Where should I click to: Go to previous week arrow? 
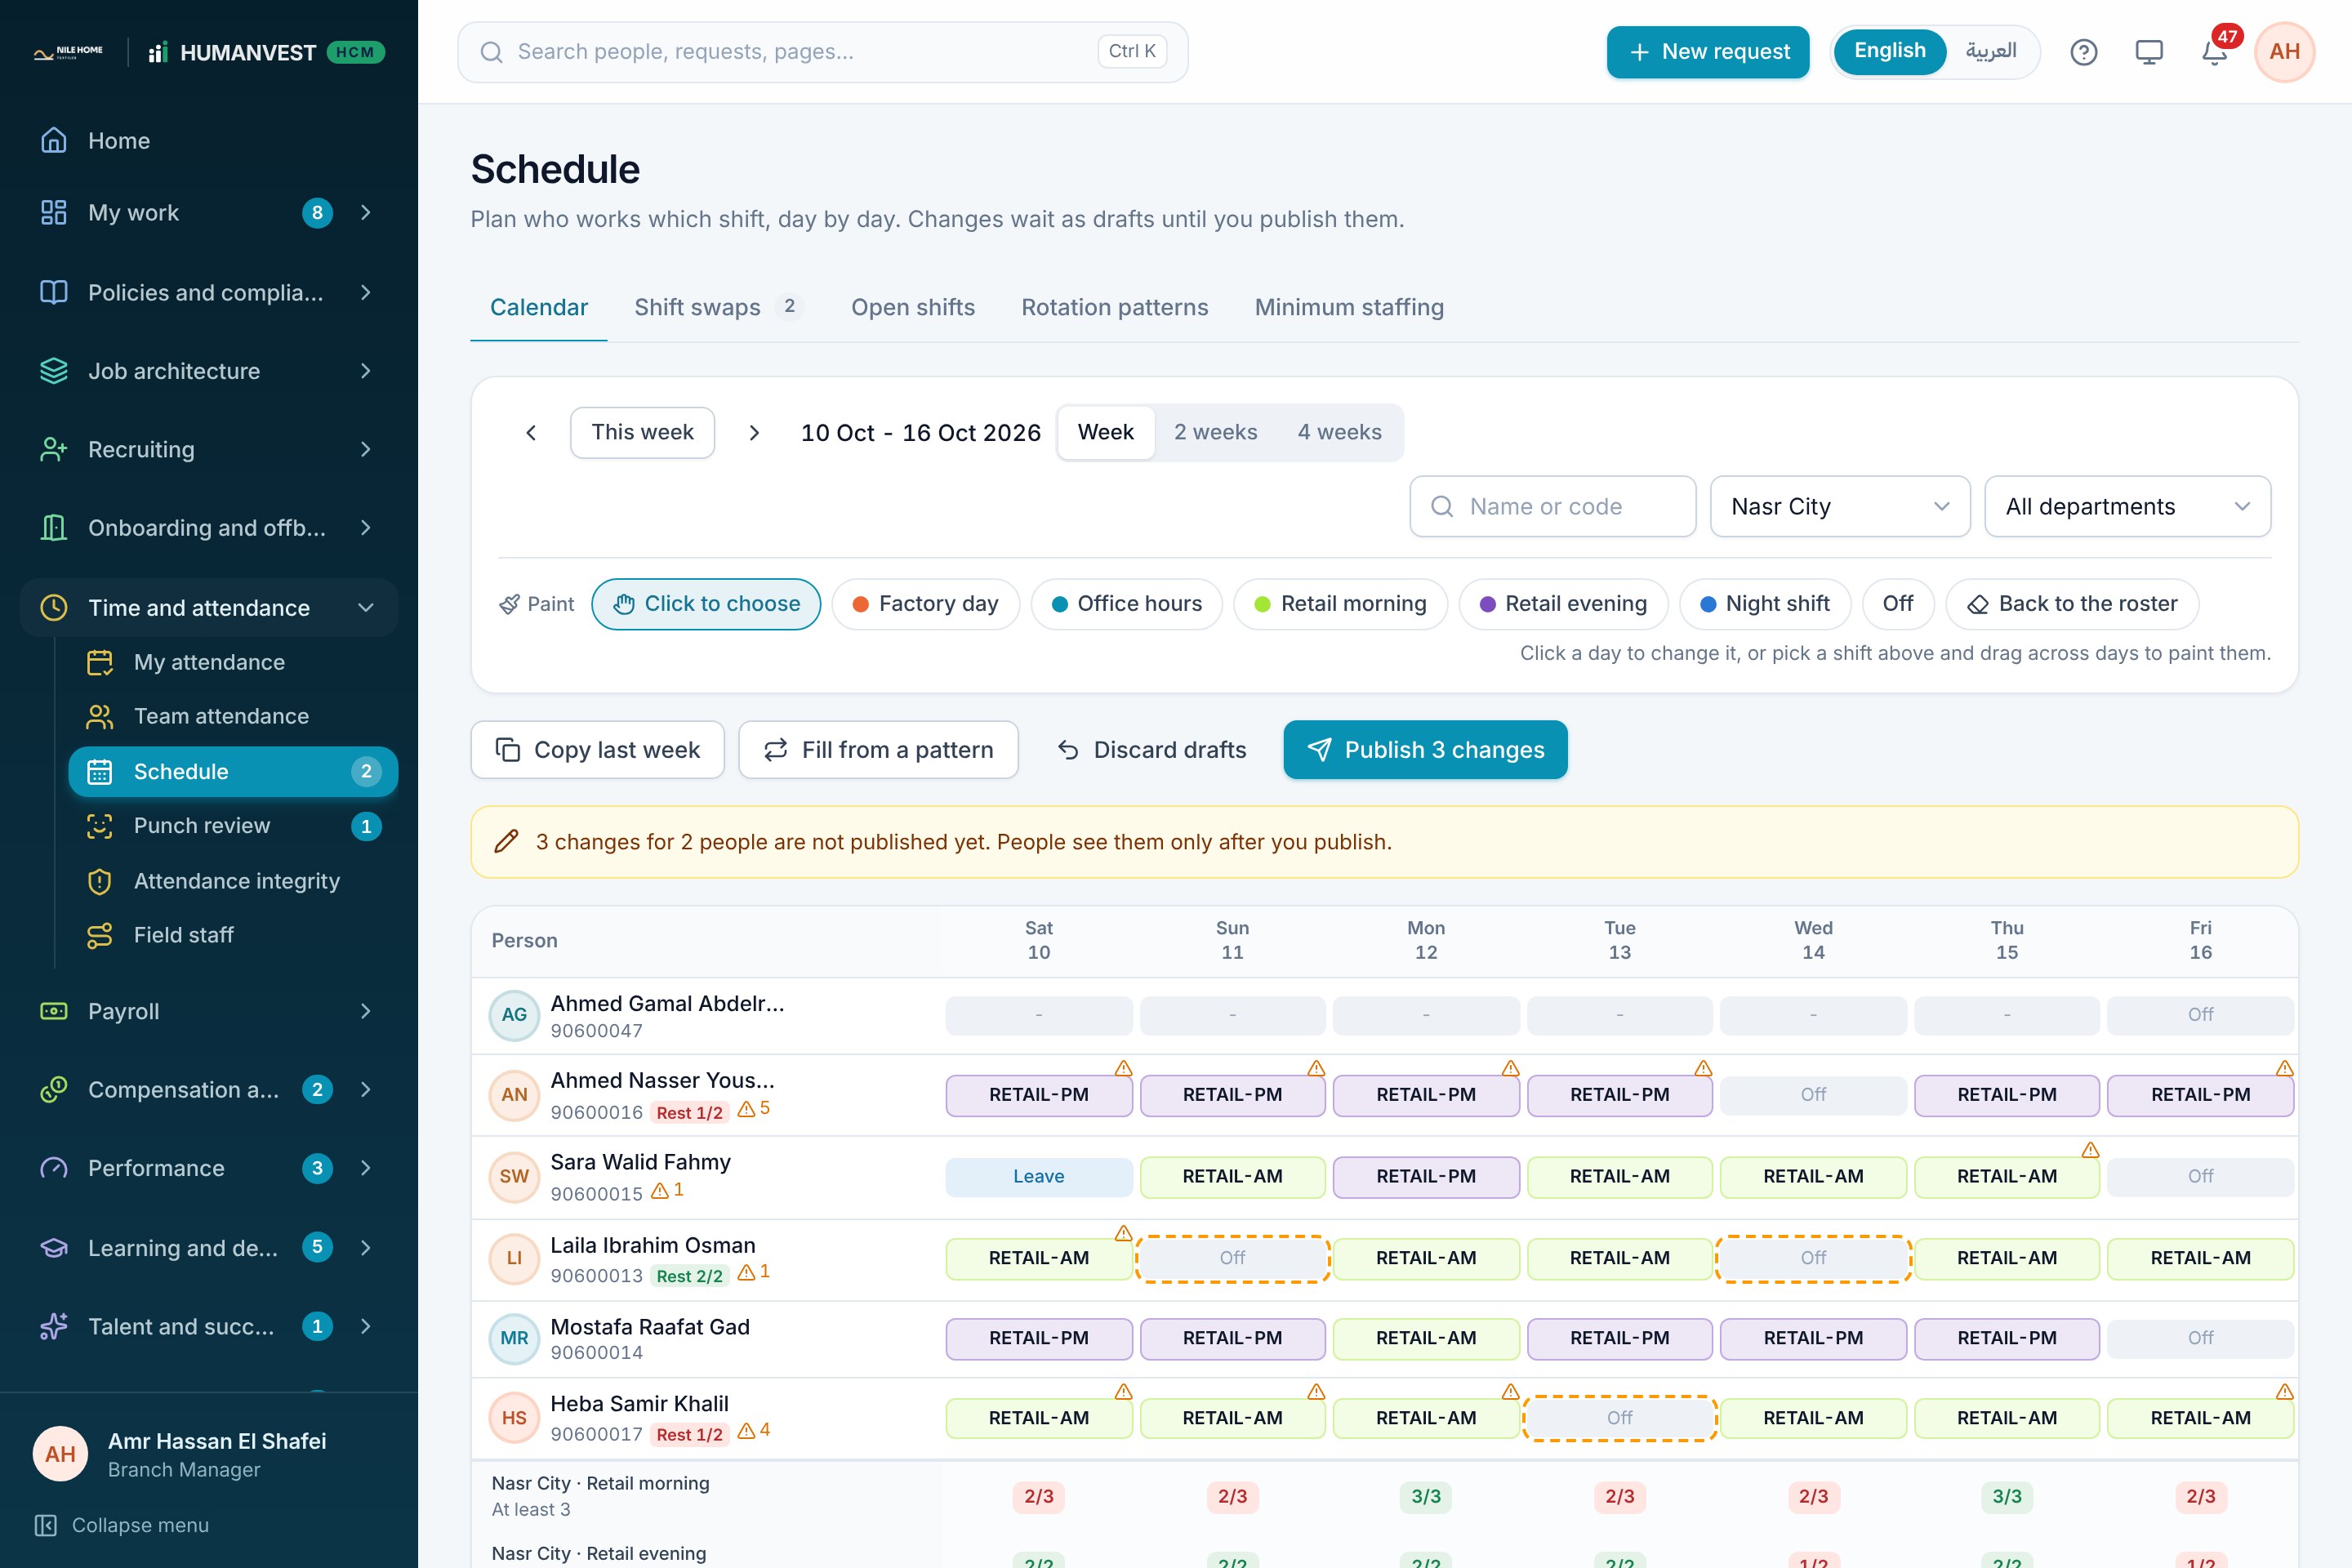click(531, 432)
